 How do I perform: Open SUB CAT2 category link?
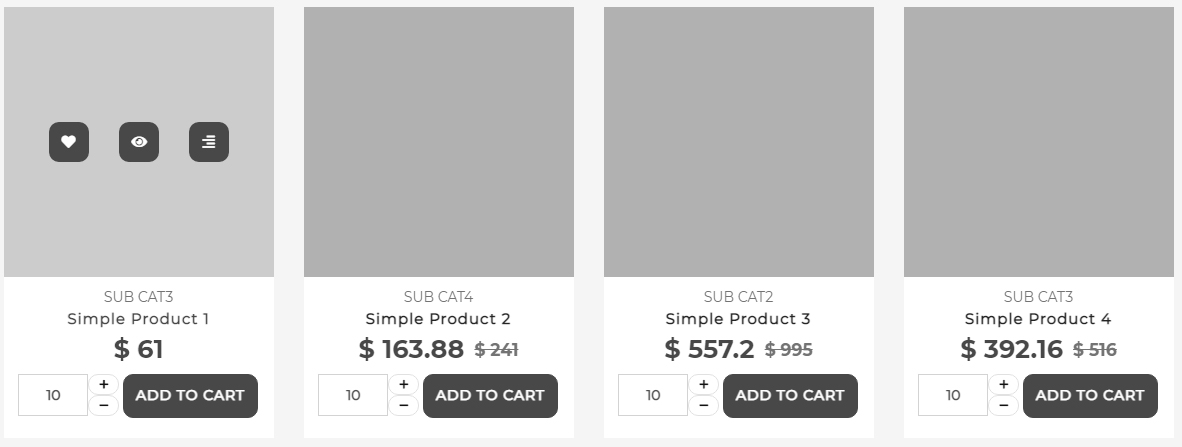[x=738, y=297]
